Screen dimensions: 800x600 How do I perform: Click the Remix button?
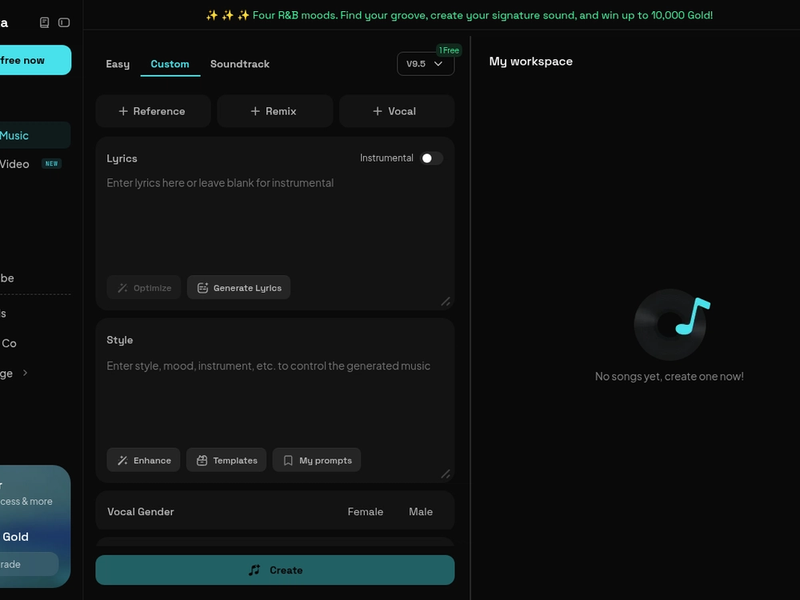[x=274, y=111]
